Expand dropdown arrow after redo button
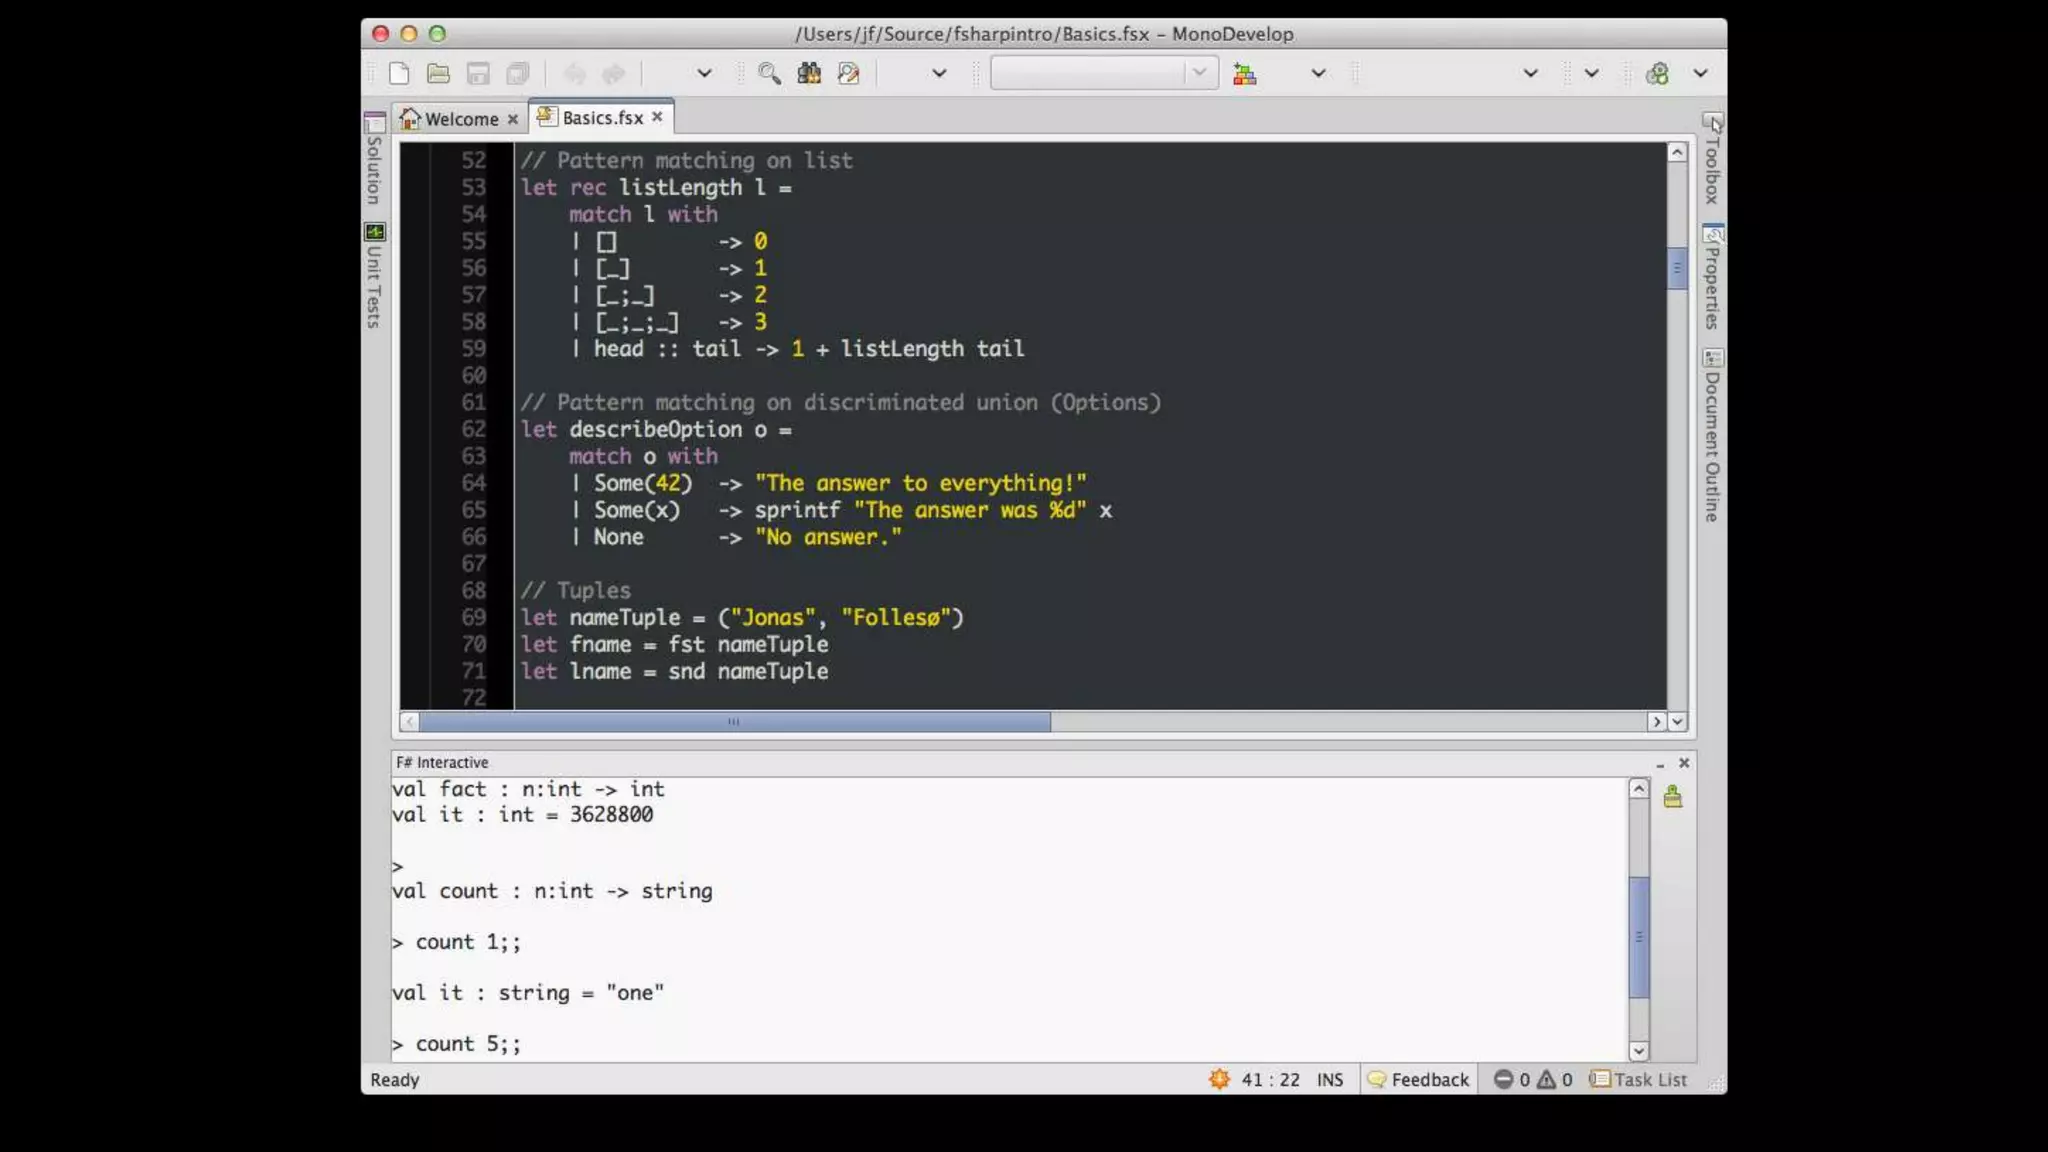The image size is (2048, 1152). (x=704, y=73)
